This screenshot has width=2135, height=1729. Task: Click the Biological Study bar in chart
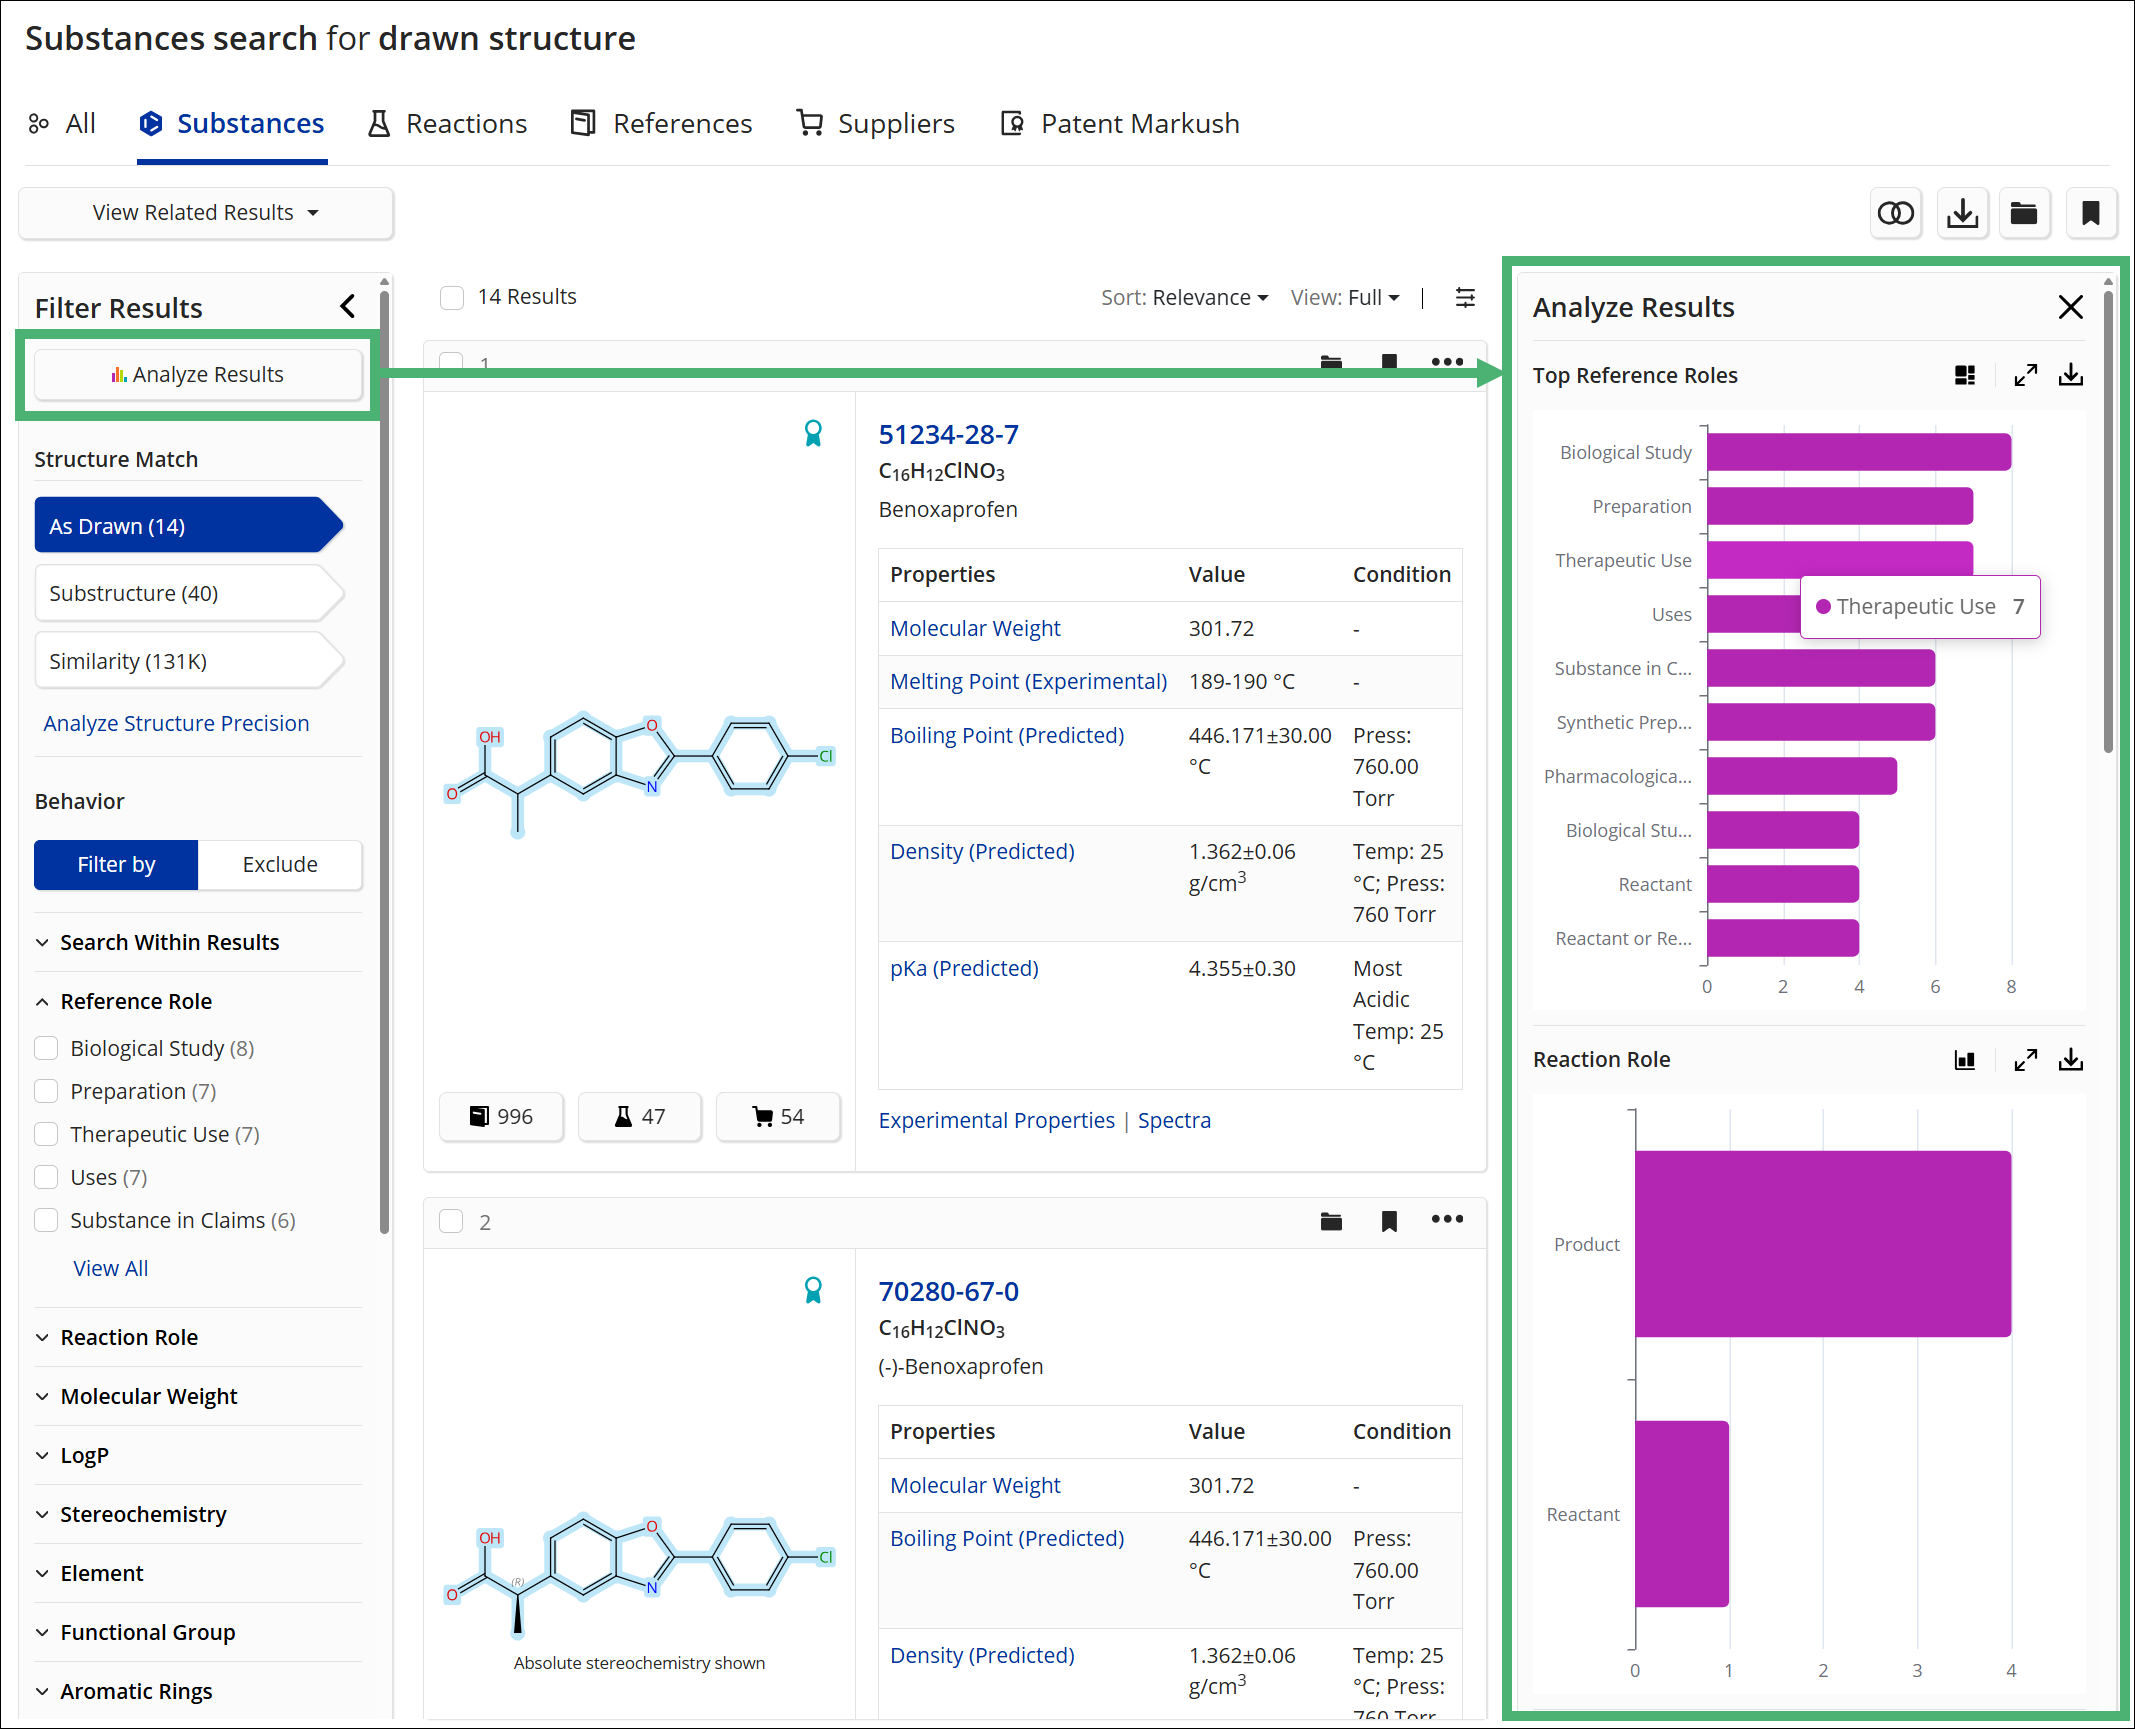click(1859, 452)
